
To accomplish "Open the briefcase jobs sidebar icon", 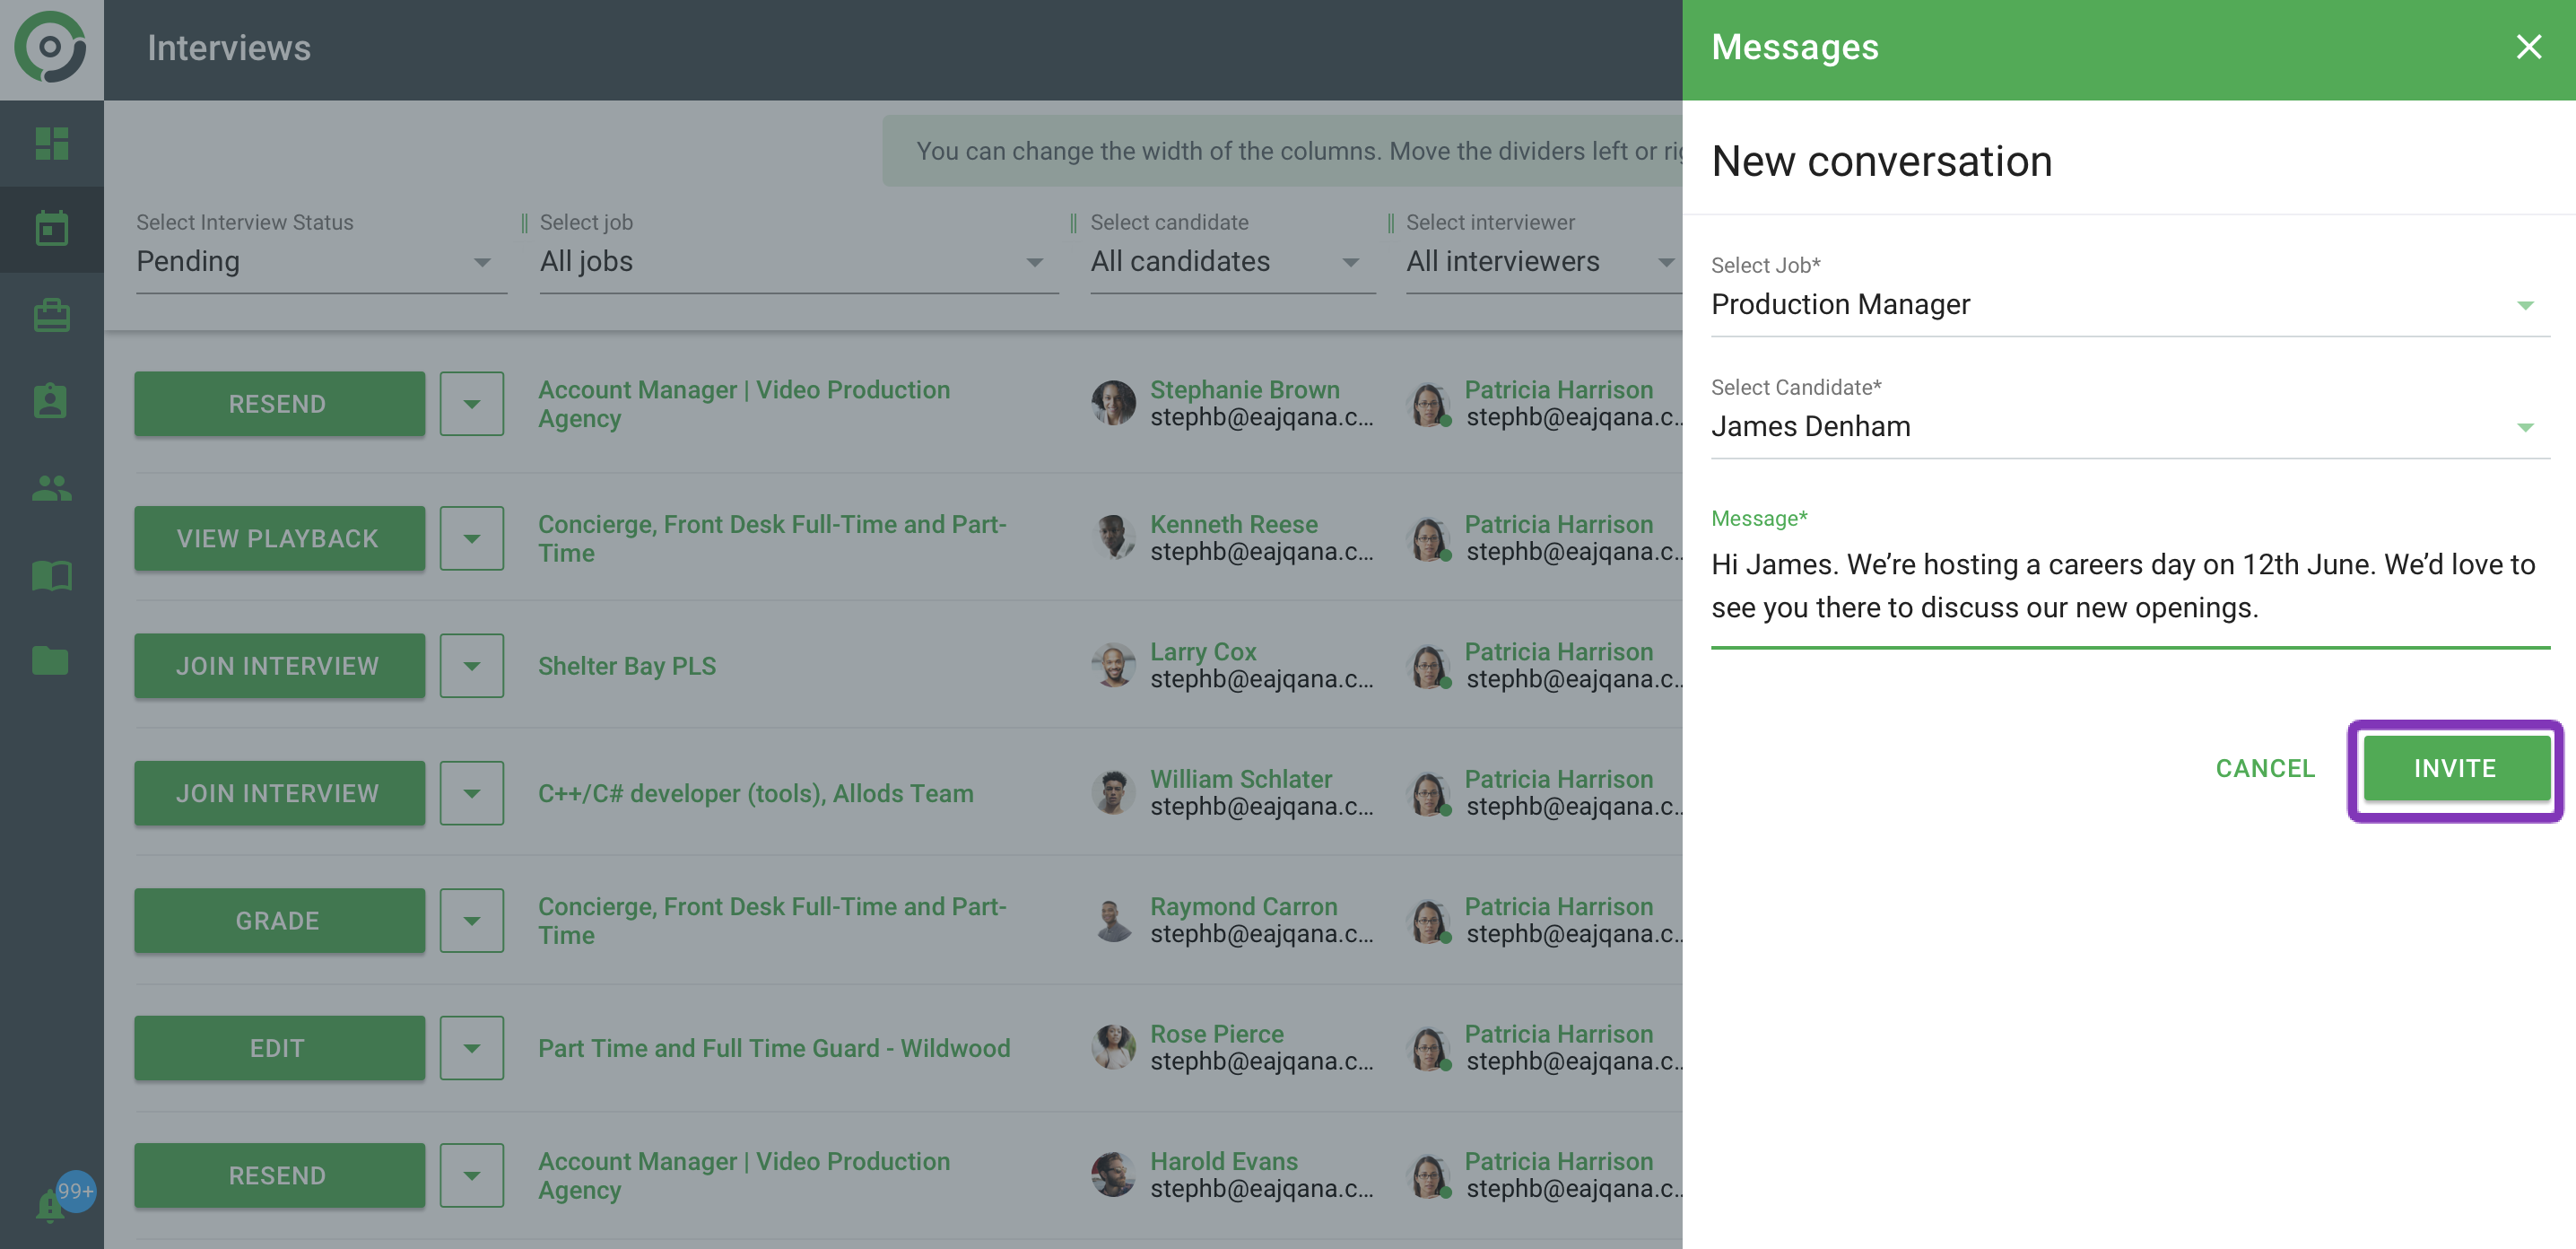I will click(51, 315).
